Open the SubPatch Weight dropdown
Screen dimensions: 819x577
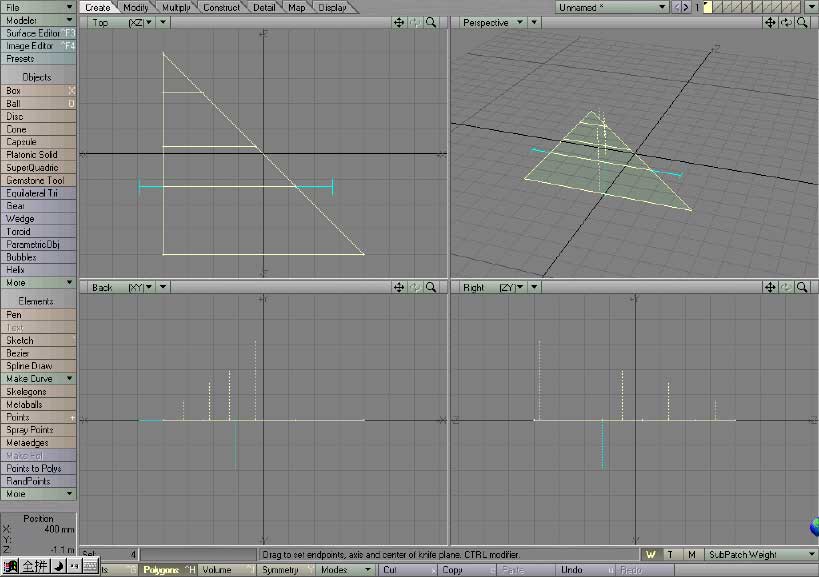[760, 554]
